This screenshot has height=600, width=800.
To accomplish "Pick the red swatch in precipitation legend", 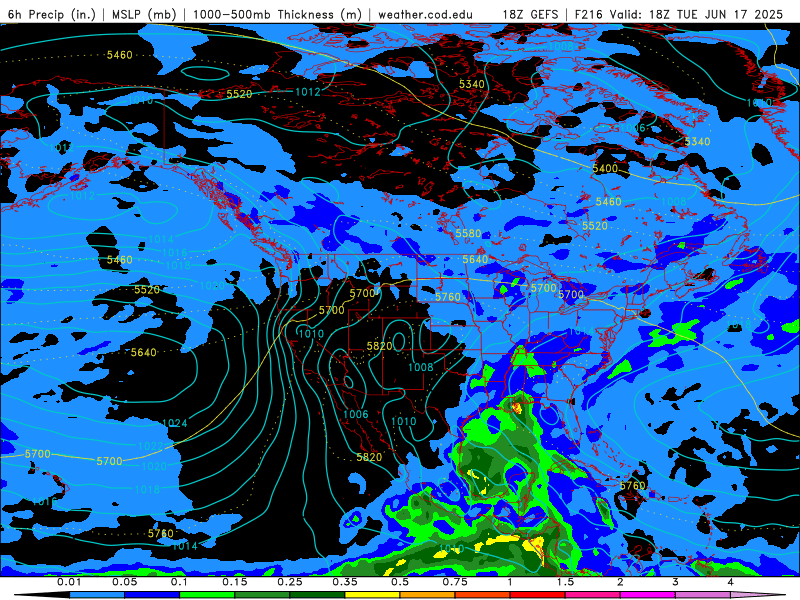I will tap(538, 595).
